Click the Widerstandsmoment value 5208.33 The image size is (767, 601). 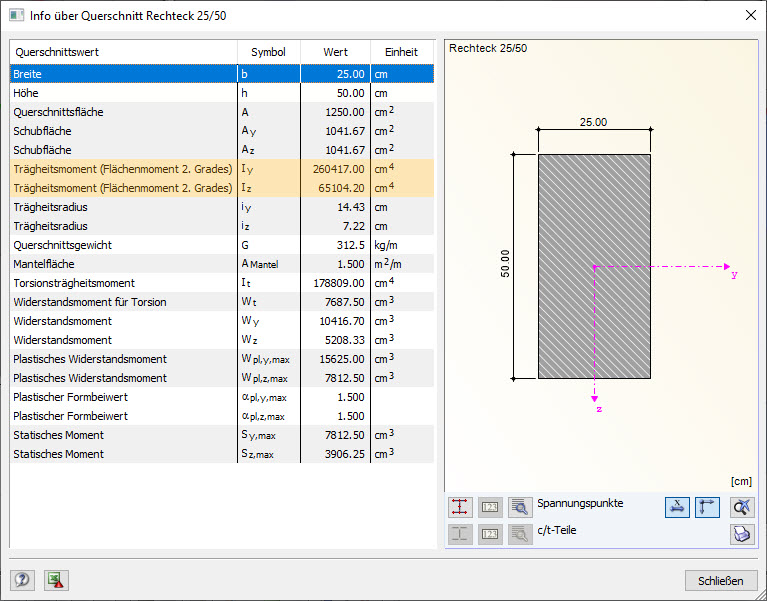pos(345,340)
